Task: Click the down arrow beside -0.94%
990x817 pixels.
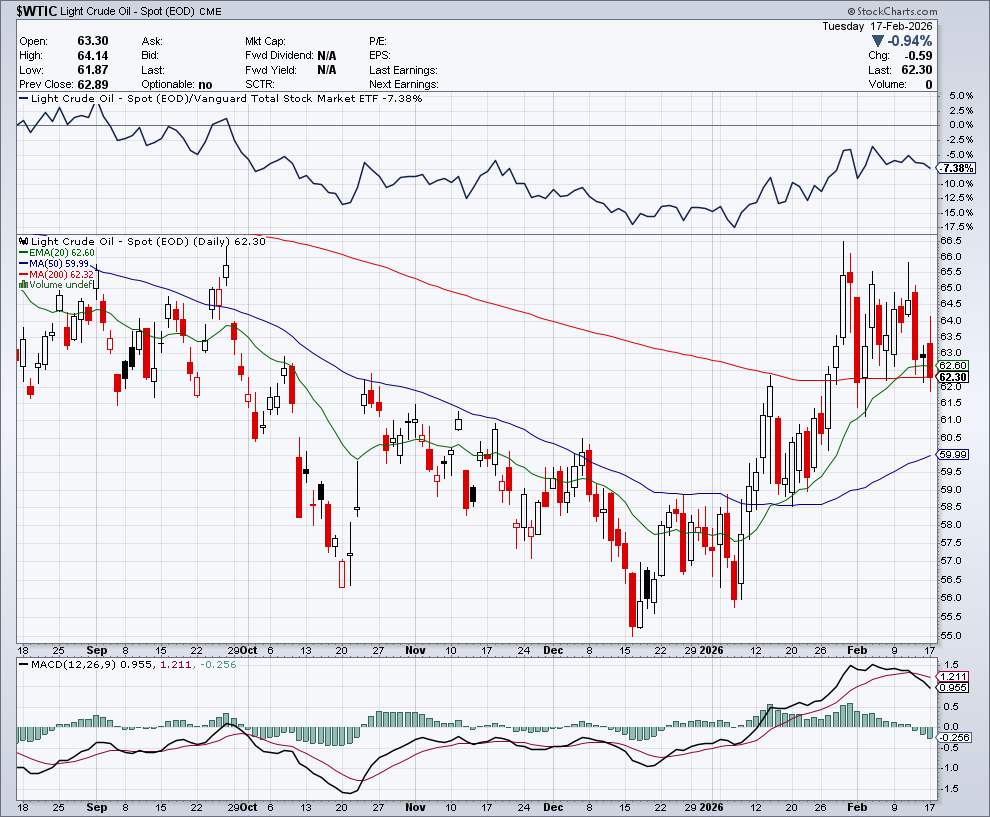Action: [878, 41]
